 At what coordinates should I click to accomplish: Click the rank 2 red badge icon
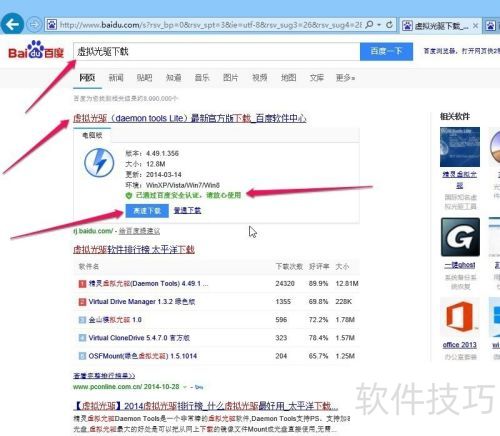click(x=82, y=302)
